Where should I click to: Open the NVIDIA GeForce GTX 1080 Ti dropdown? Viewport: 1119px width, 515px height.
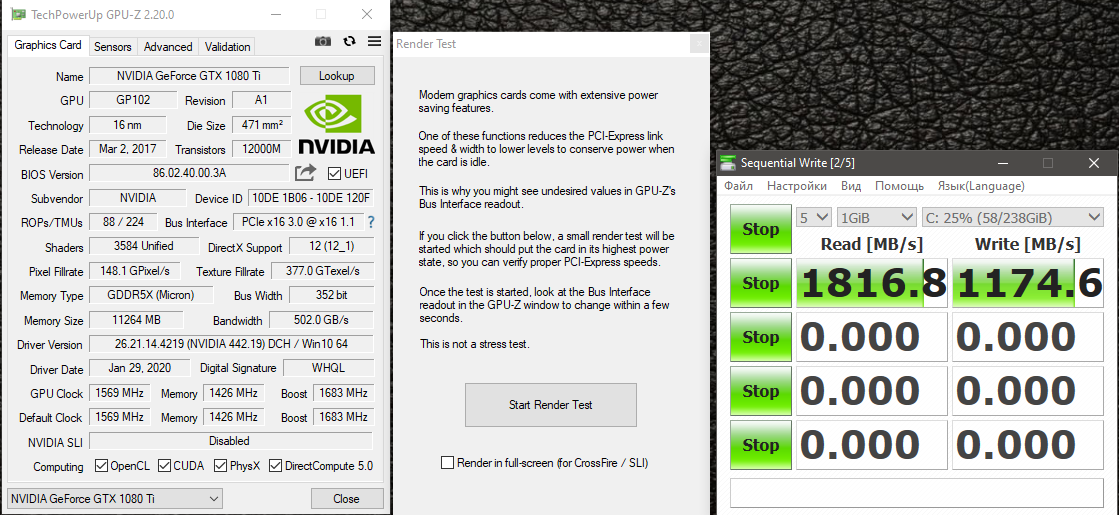(114, 499)
